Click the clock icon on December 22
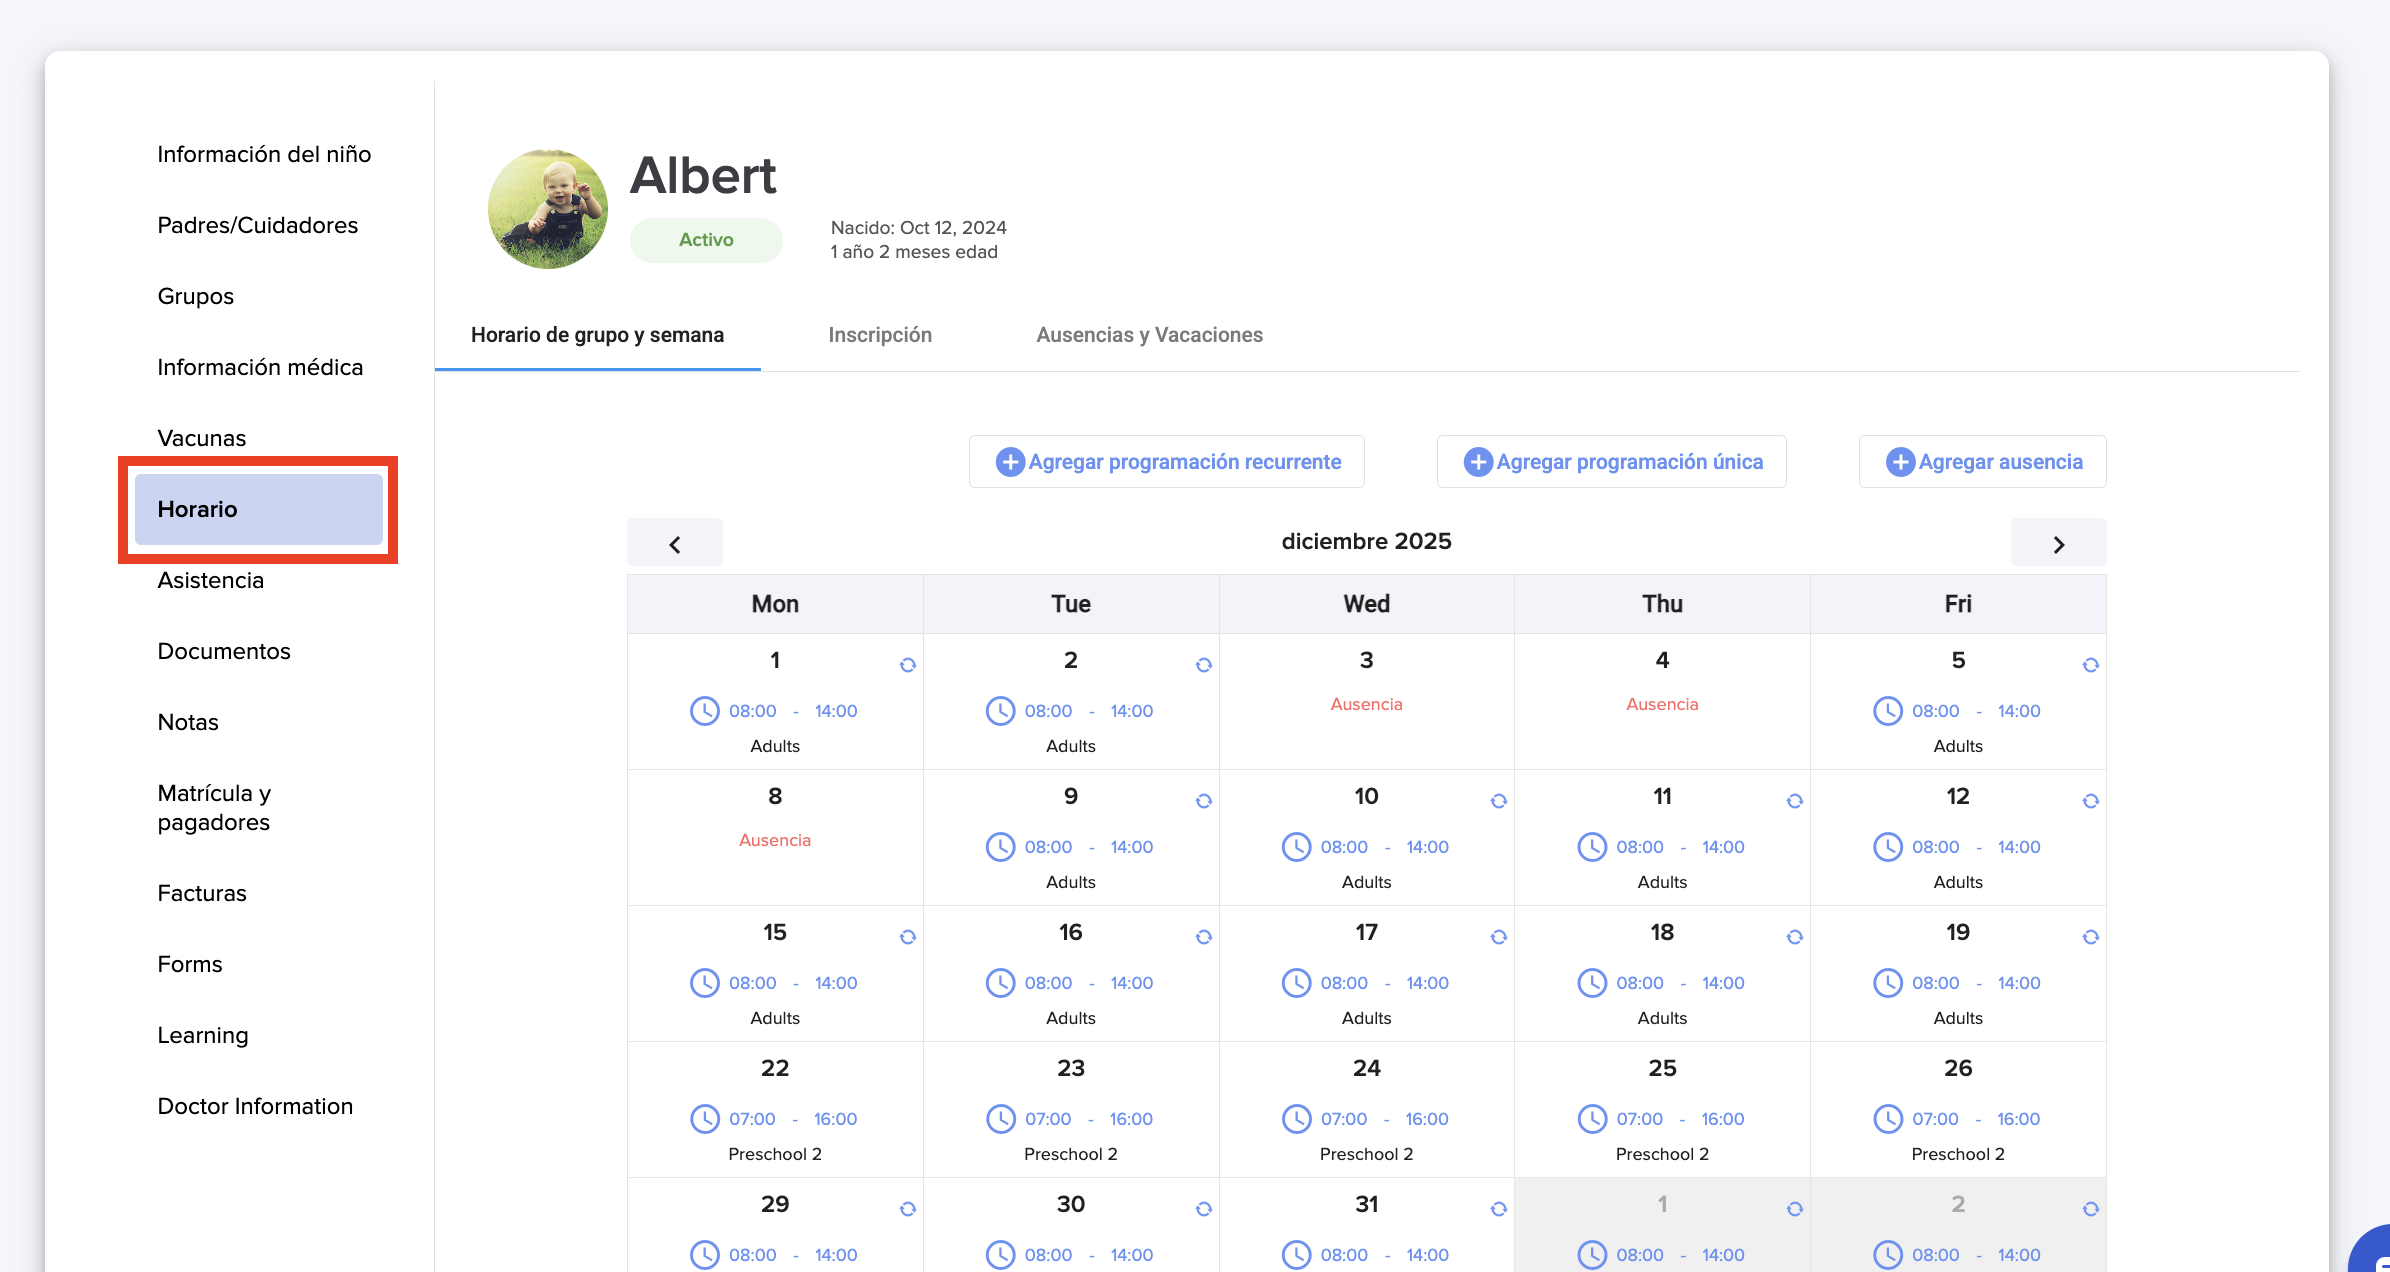Screen dimensions: 2390x1272 (704, 1119)
